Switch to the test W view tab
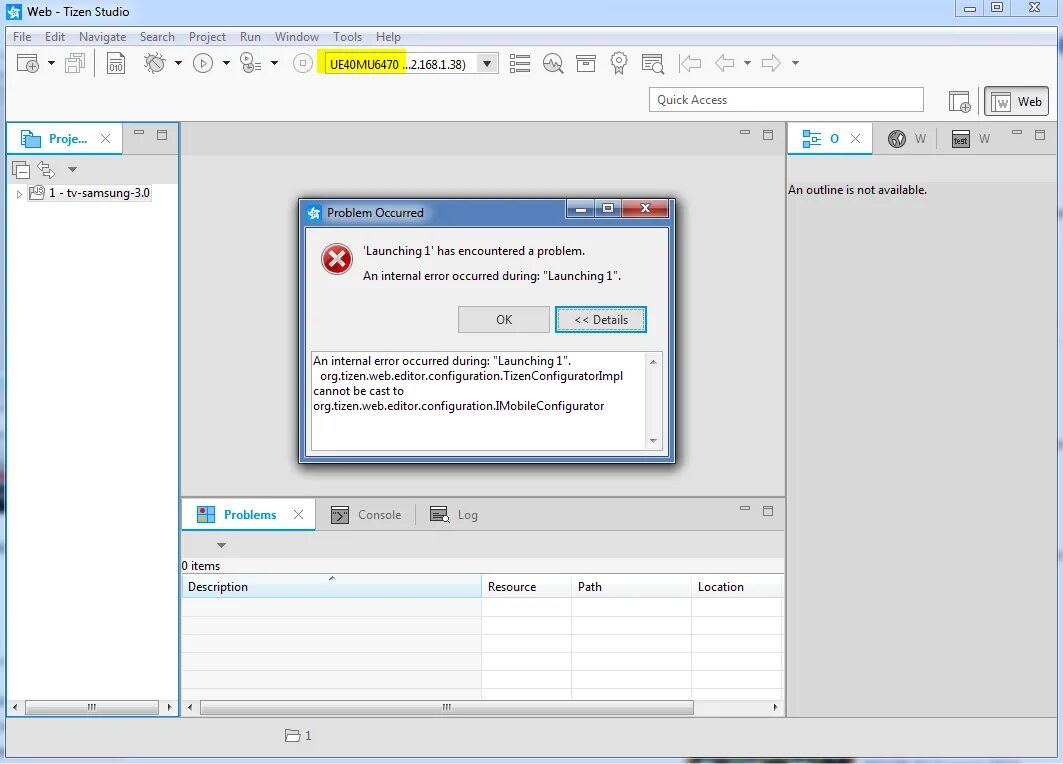The image size is (1063, 764). [x=971, y=139]
